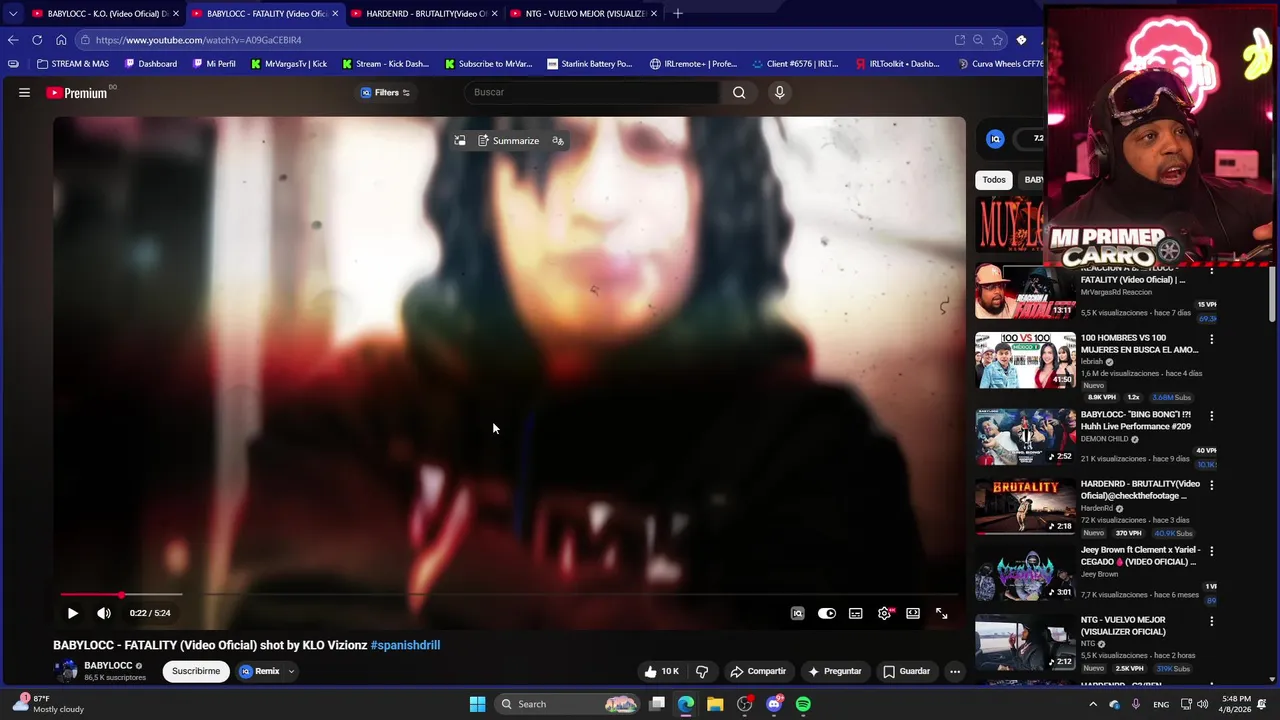This screenshot has height=720, width=1280.
Task: Click the blue vidIQ badge in sidebar
Action: 995,139
